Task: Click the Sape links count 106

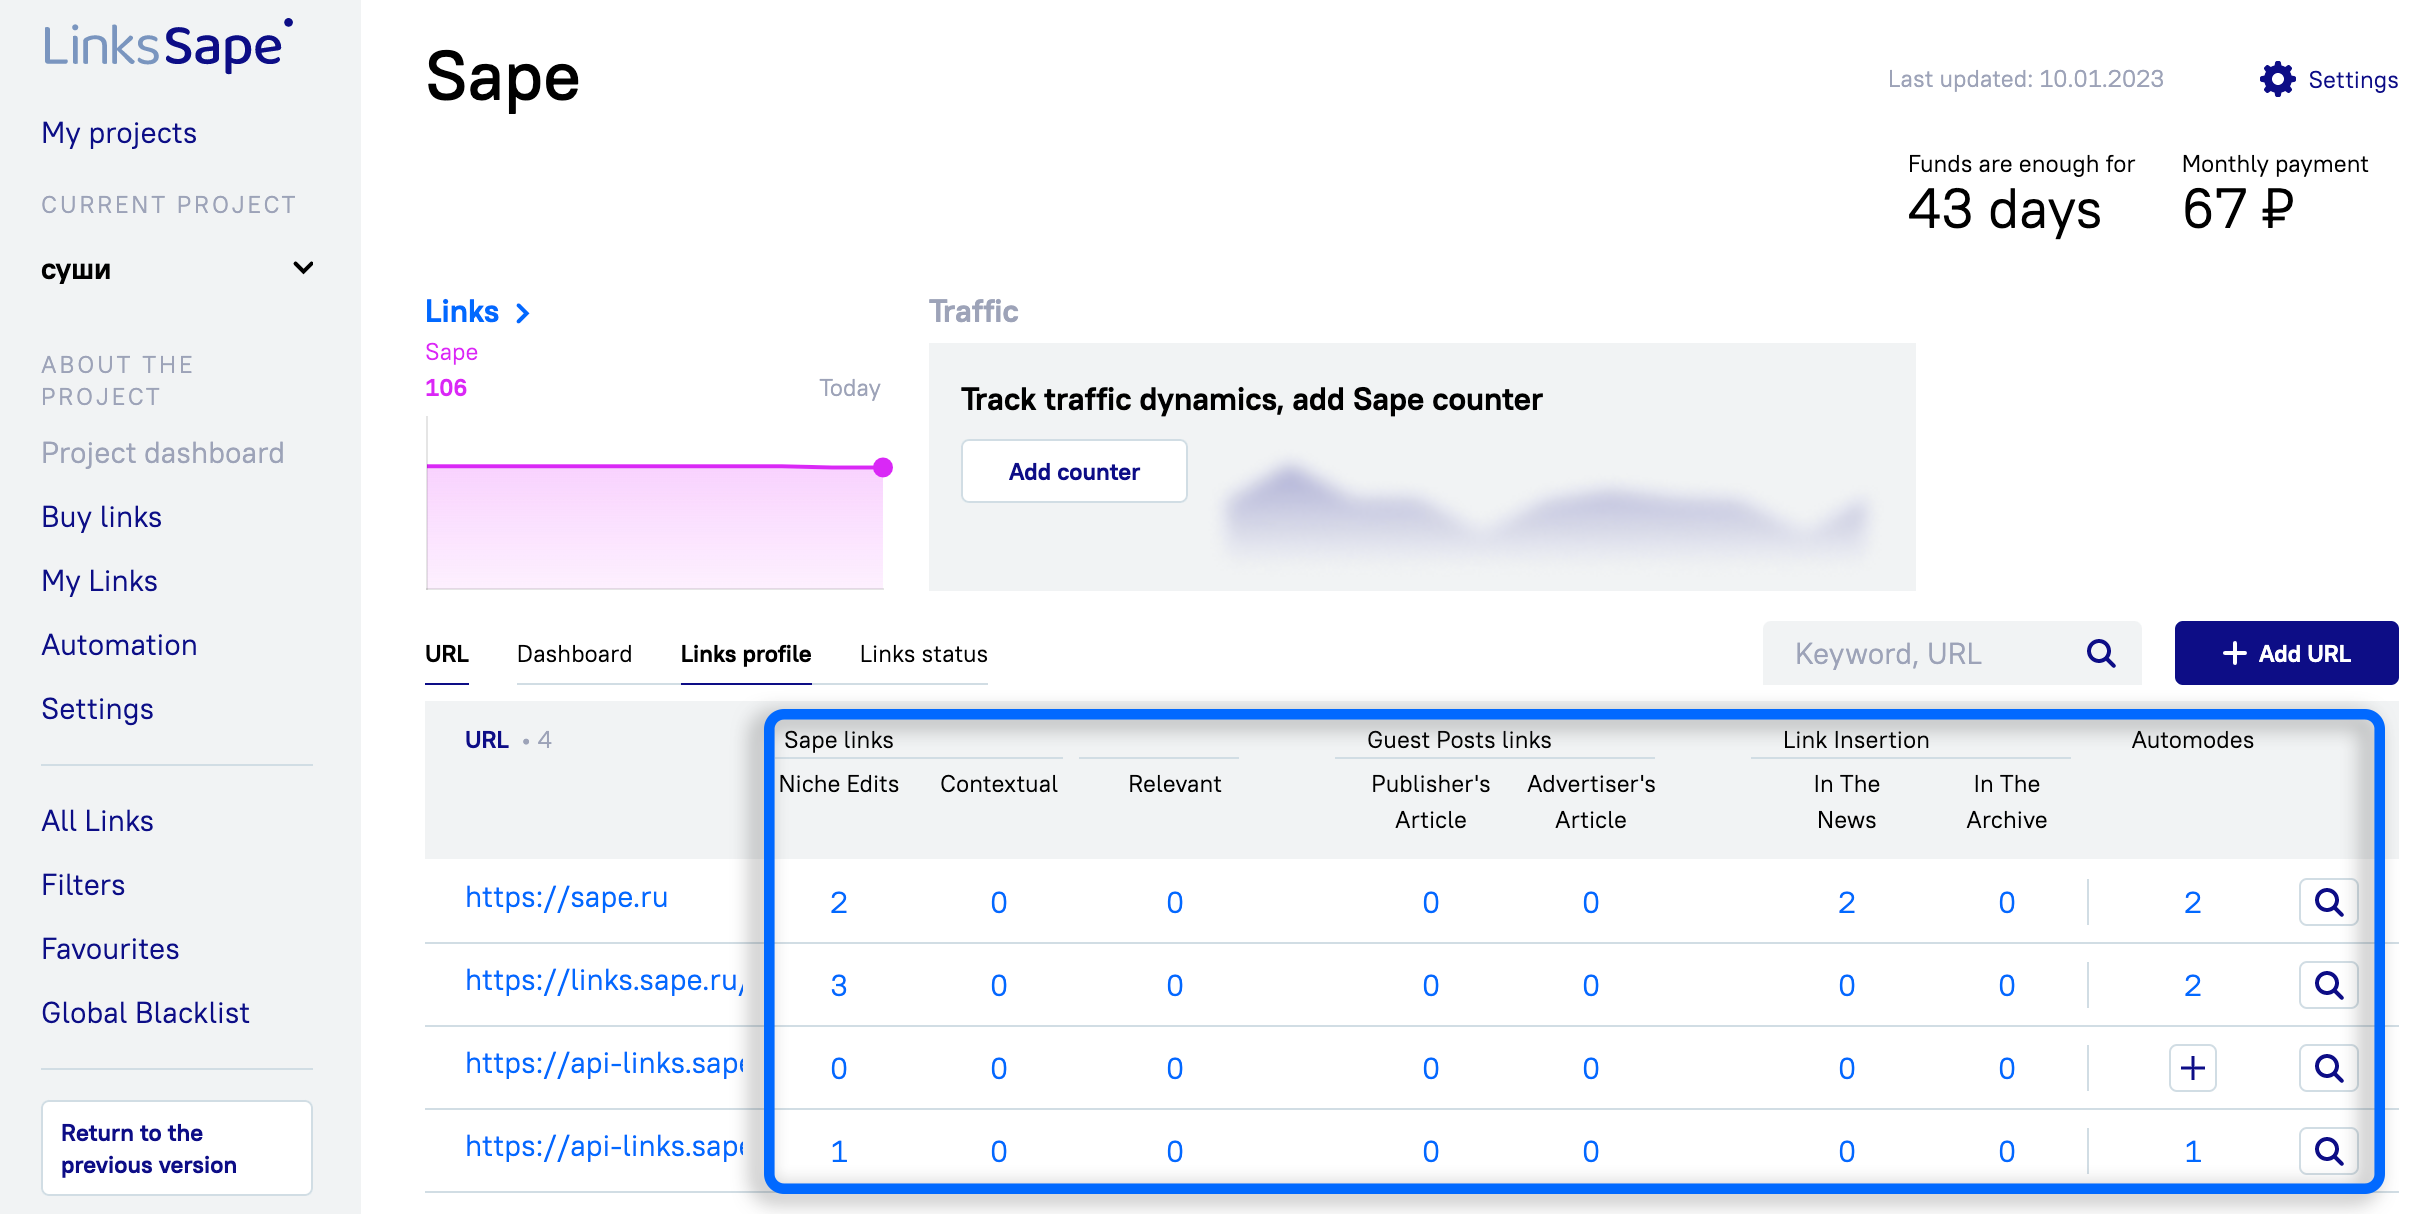Action: tap(445, 388)
